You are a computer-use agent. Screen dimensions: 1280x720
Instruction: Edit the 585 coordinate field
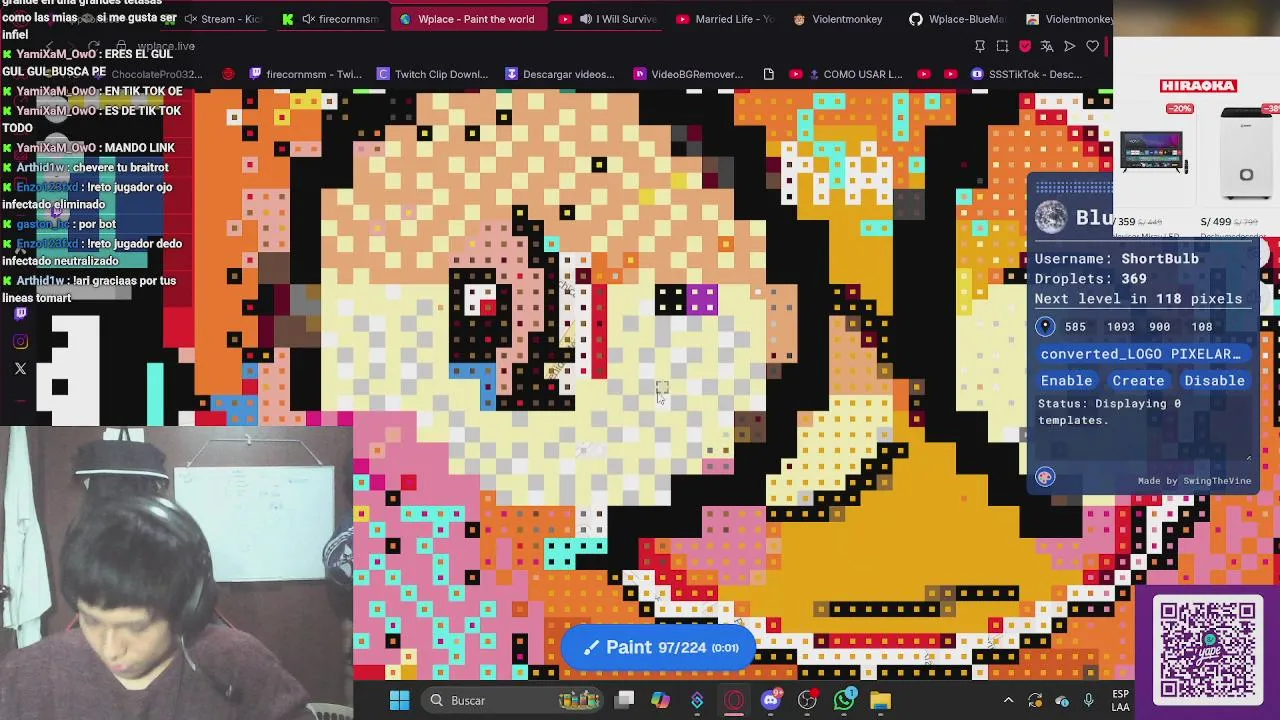coord(1075,327)
